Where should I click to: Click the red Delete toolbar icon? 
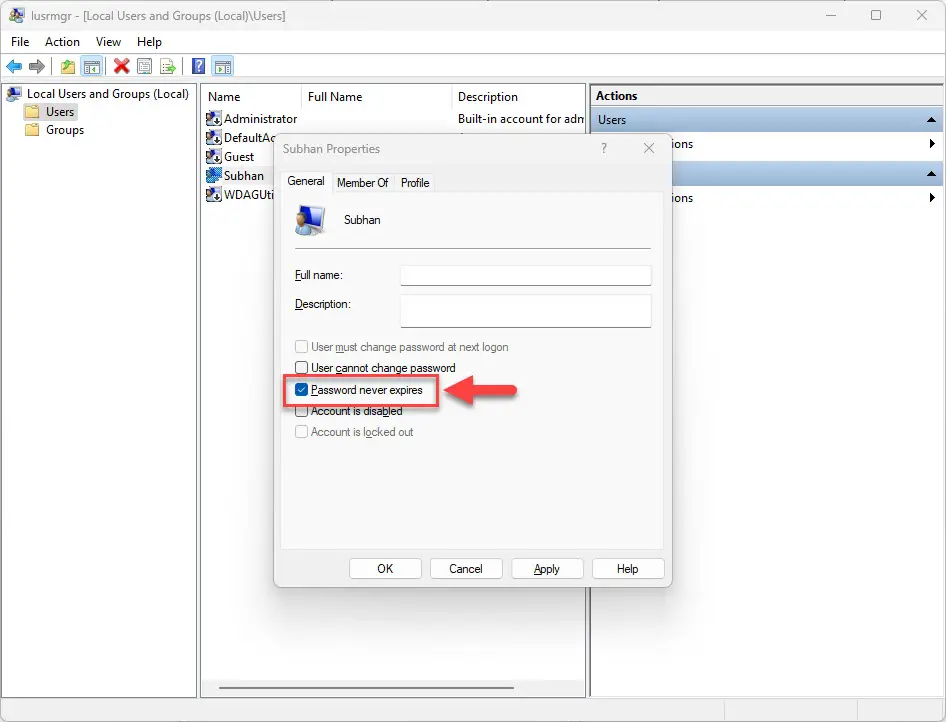click(x=122, y=66)
